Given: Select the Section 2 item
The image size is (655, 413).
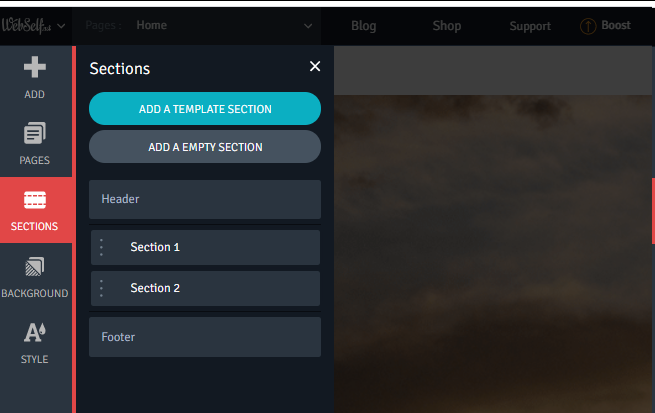Looking at the screenshot, I should (206, 288).
